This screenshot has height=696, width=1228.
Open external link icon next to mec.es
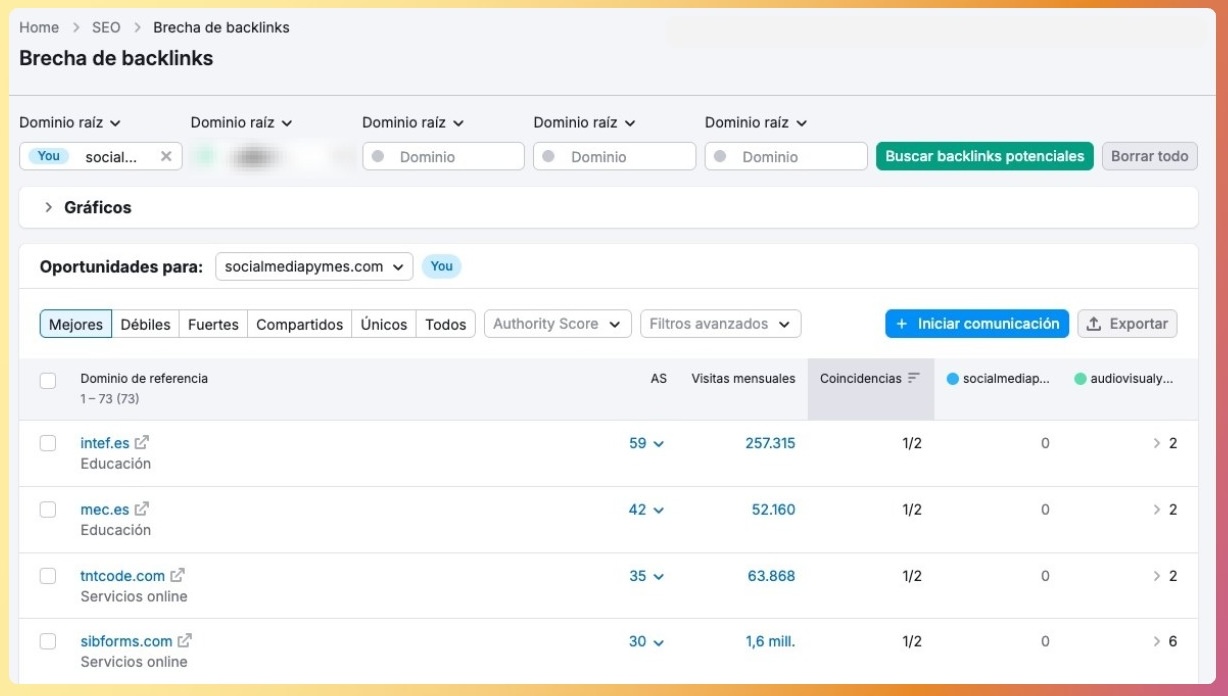coord(141,510)
